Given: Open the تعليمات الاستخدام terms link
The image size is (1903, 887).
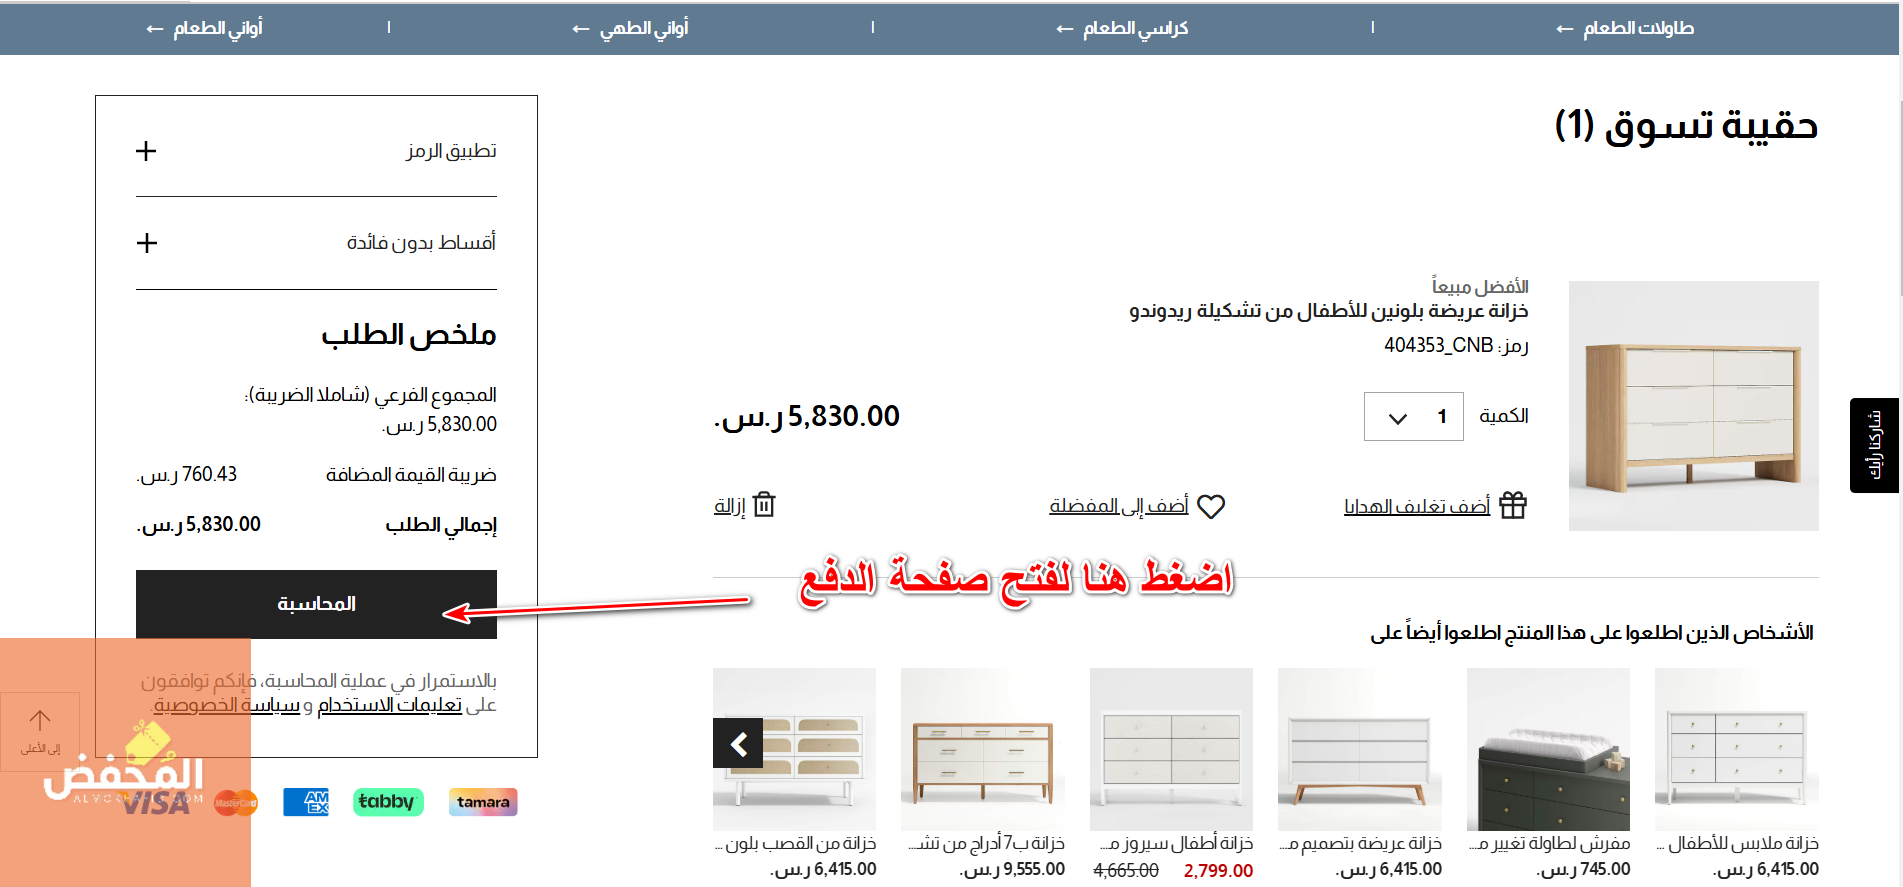Looking at the screenshot, I should click(x=389, y=706).
